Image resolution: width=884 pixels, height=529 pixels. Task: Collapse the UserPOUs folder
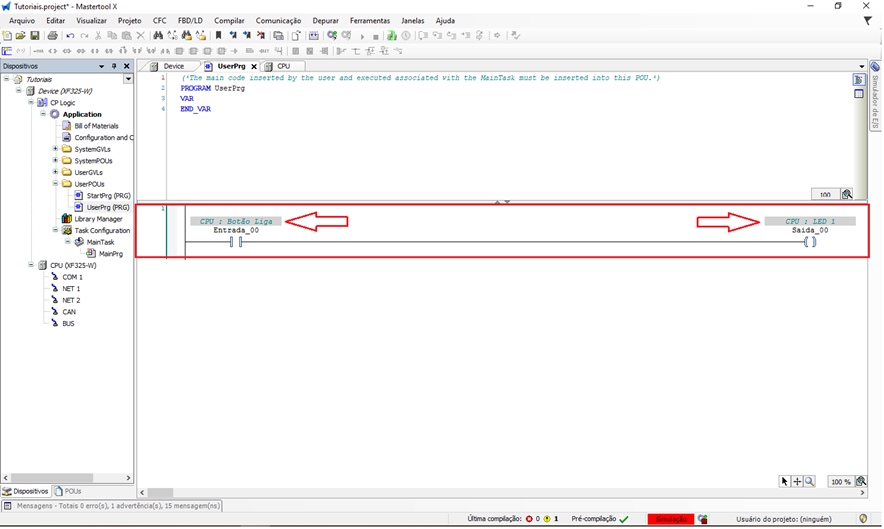click(x=55, y=184)
